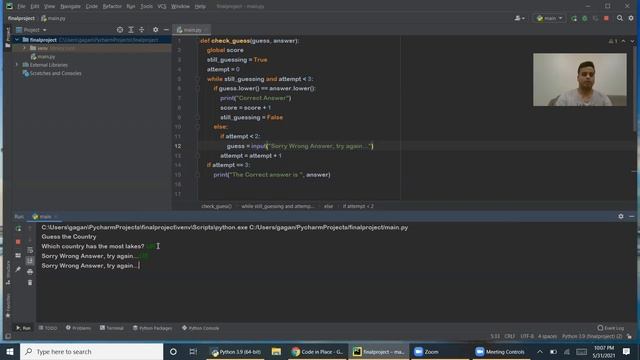Print the Run console output

(x=30, y=271)
